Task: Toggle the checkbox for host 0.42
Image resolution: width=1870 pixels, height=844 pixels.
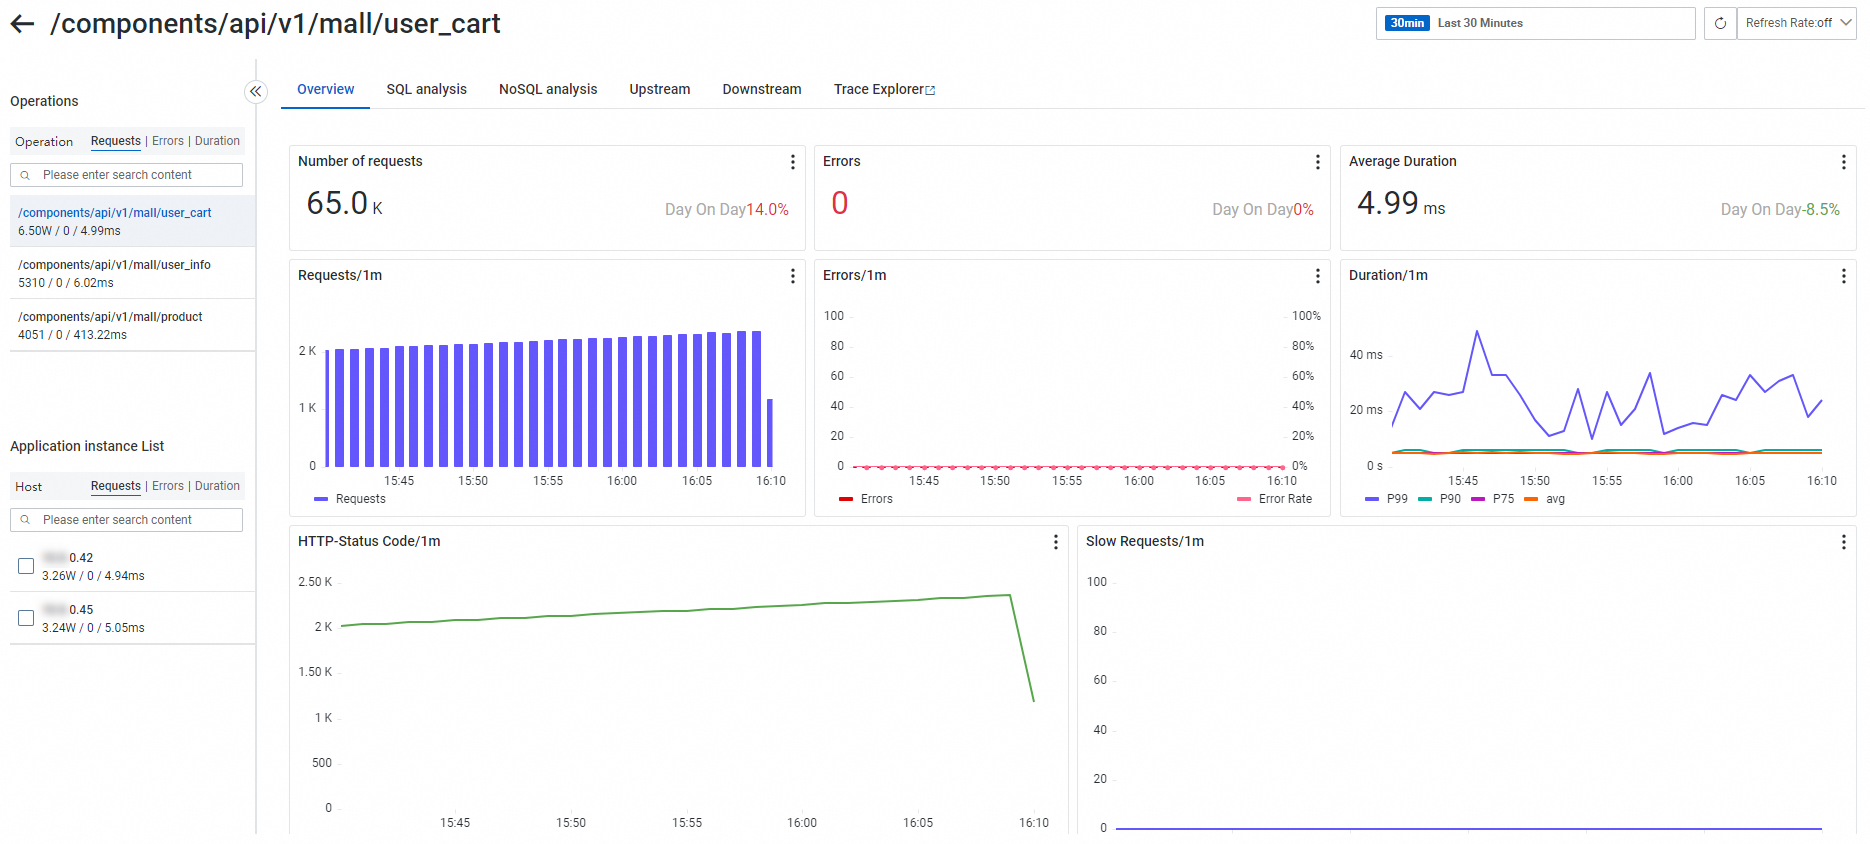Action: click(26, 566)
